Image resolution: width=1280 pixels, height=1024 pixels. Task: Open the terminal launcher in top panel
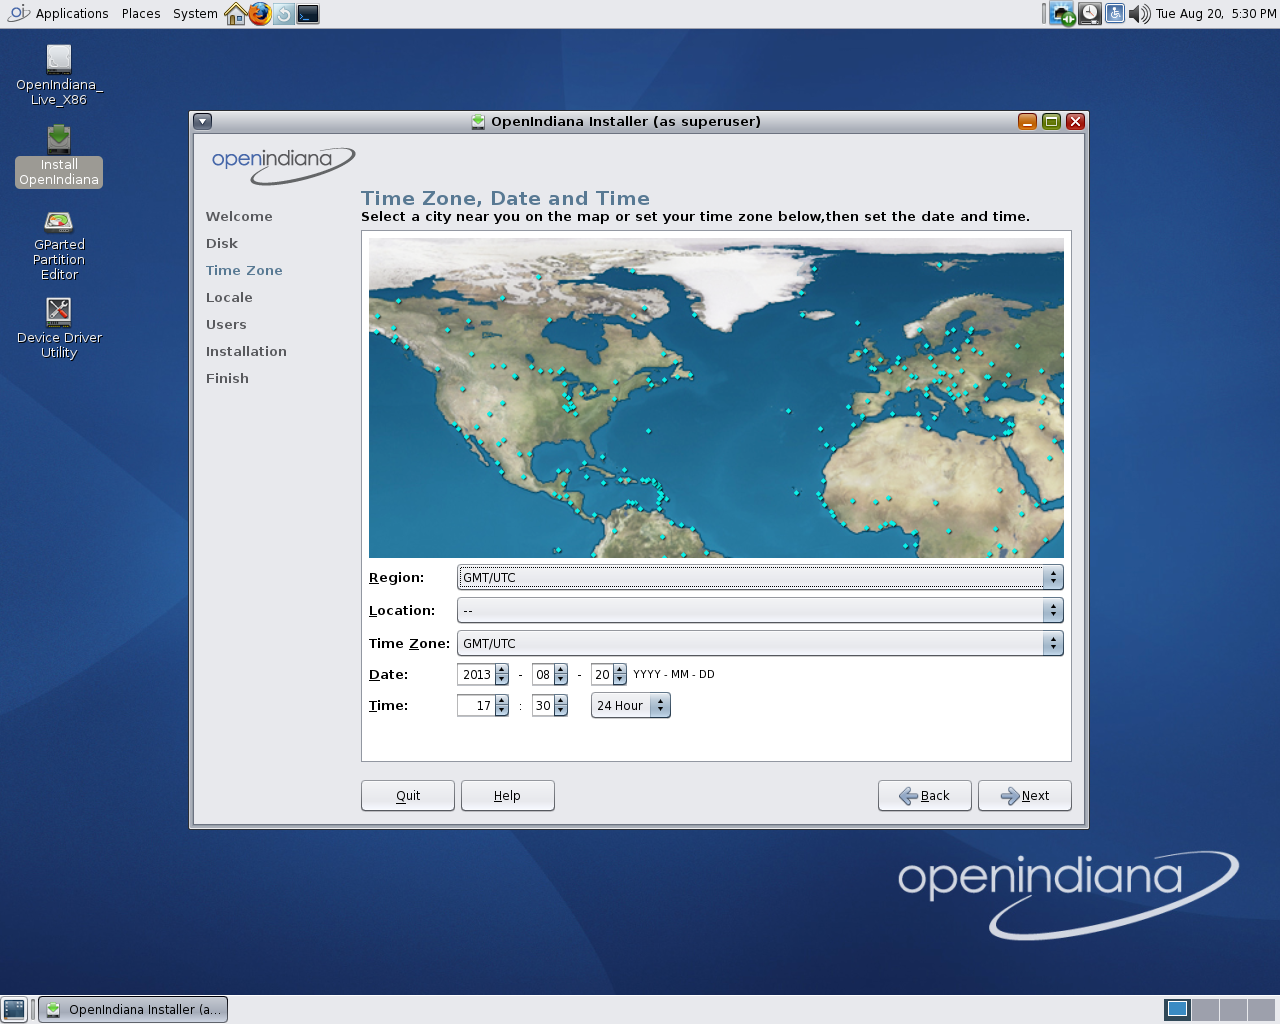coord(308,14)
